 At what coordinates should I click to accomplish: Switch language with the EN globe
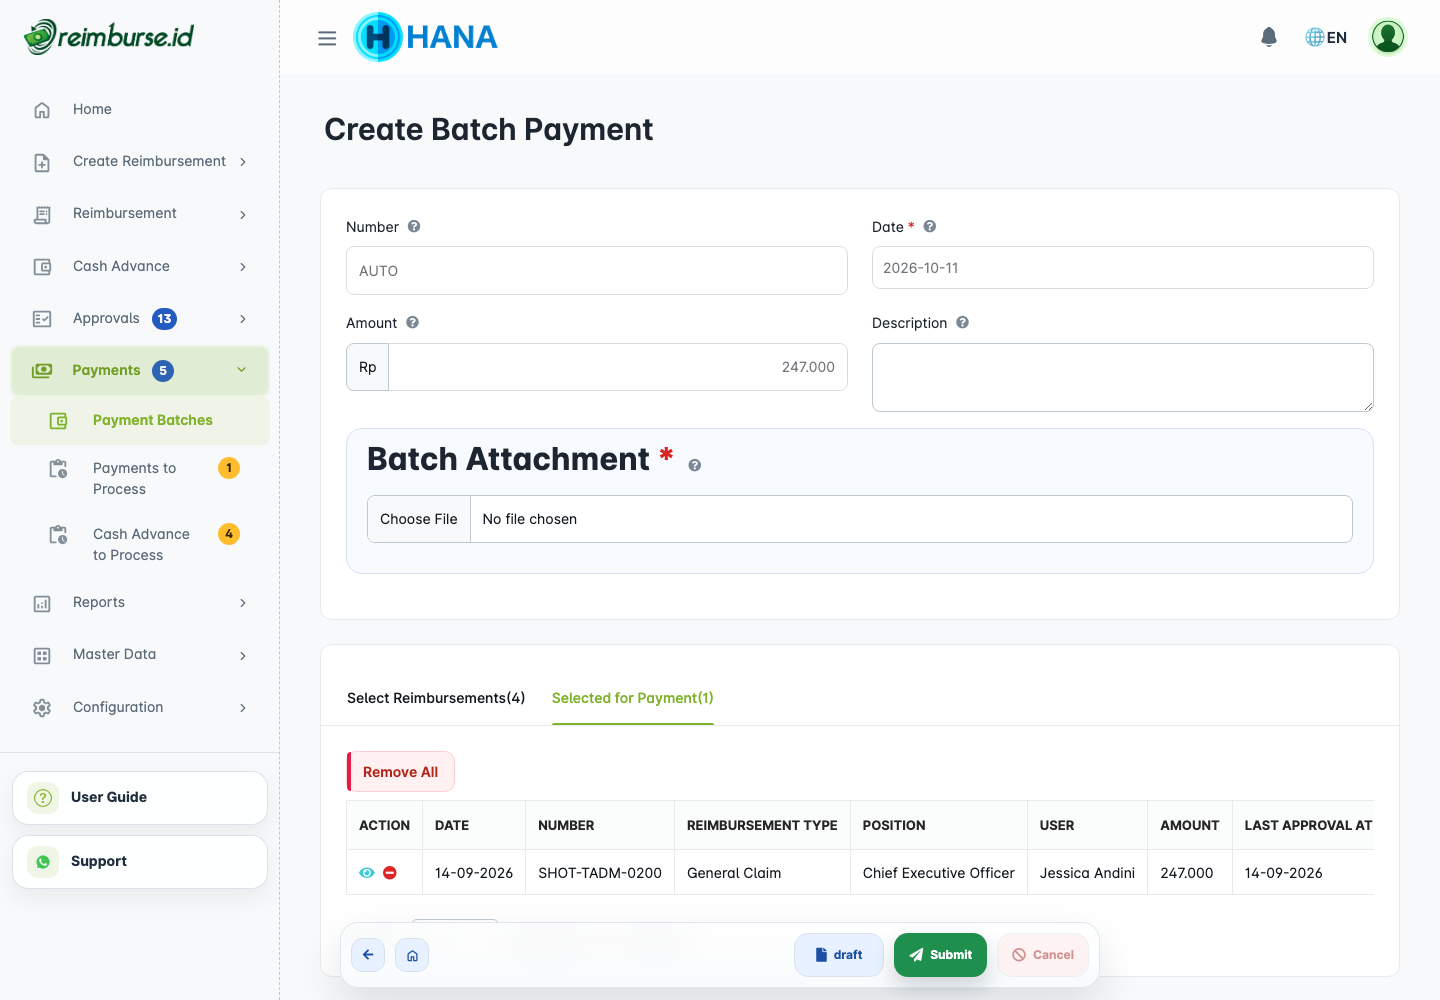[x=1326, y=37]
